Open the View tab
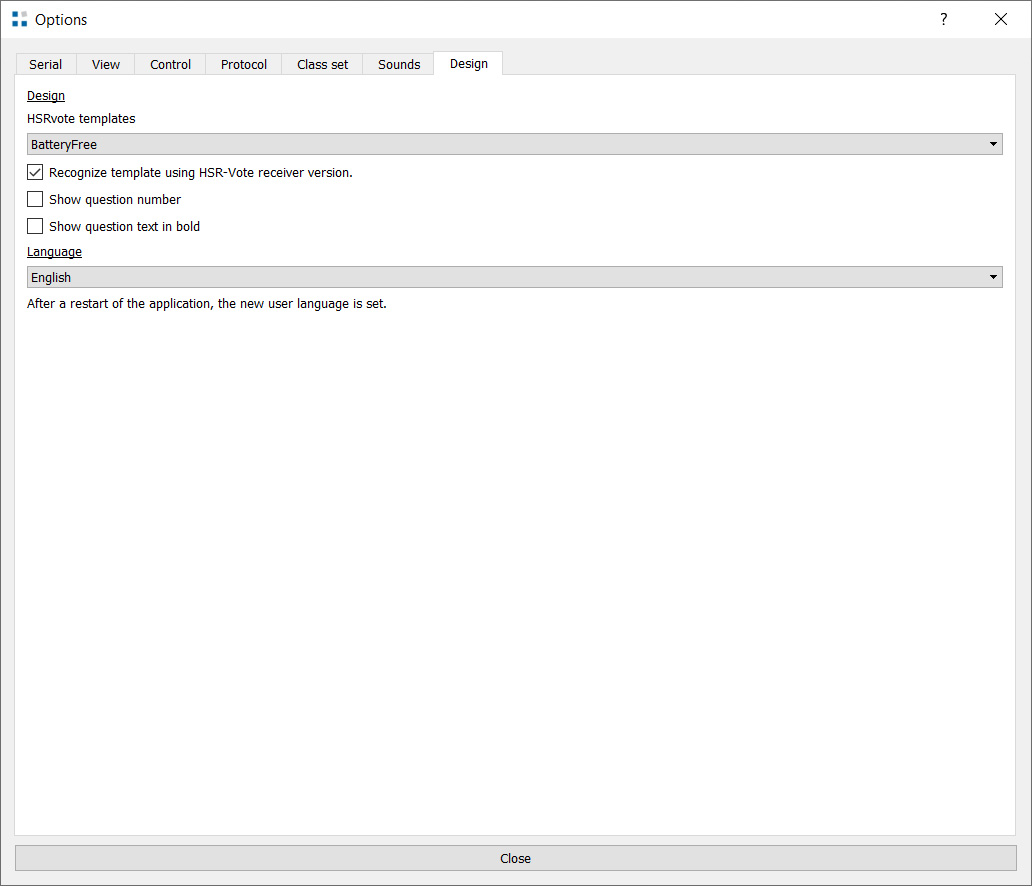The height and width of the screenshot is (886, 1032). (106, 64)
